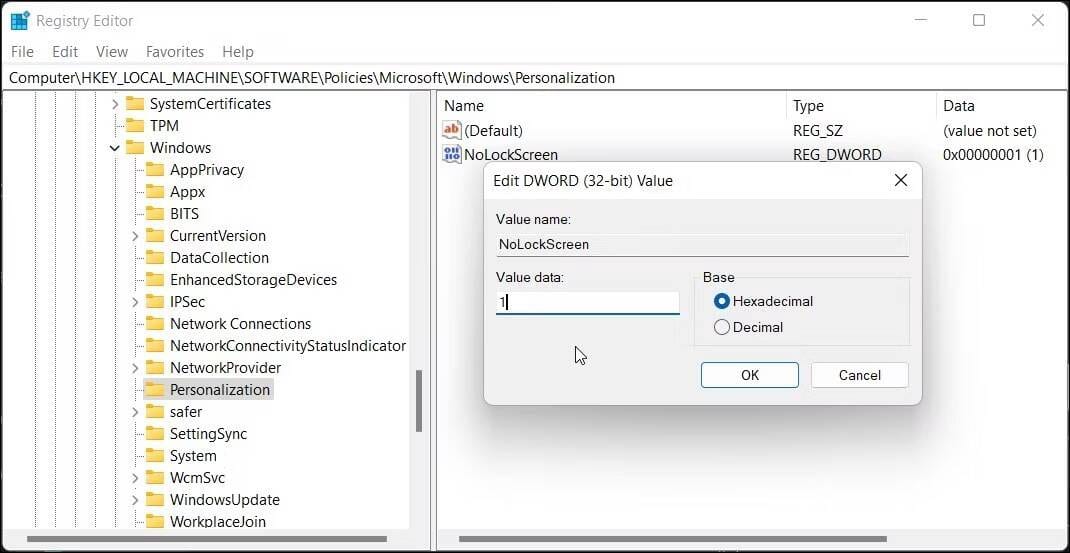Screen dimensions: 1070x553
Task: Select the Personalization tree item label
Action: [x=220, y=390]
